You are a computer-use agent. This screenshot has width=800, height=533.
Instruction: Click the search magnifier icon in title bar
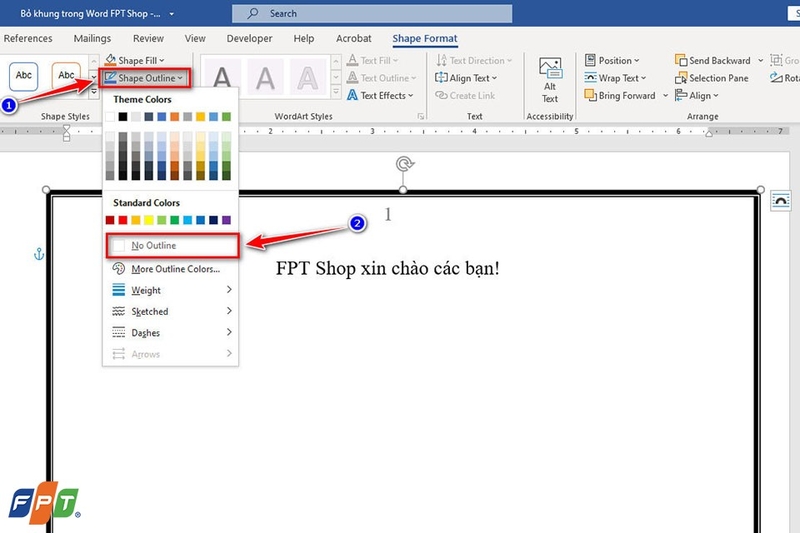(253, 13)
